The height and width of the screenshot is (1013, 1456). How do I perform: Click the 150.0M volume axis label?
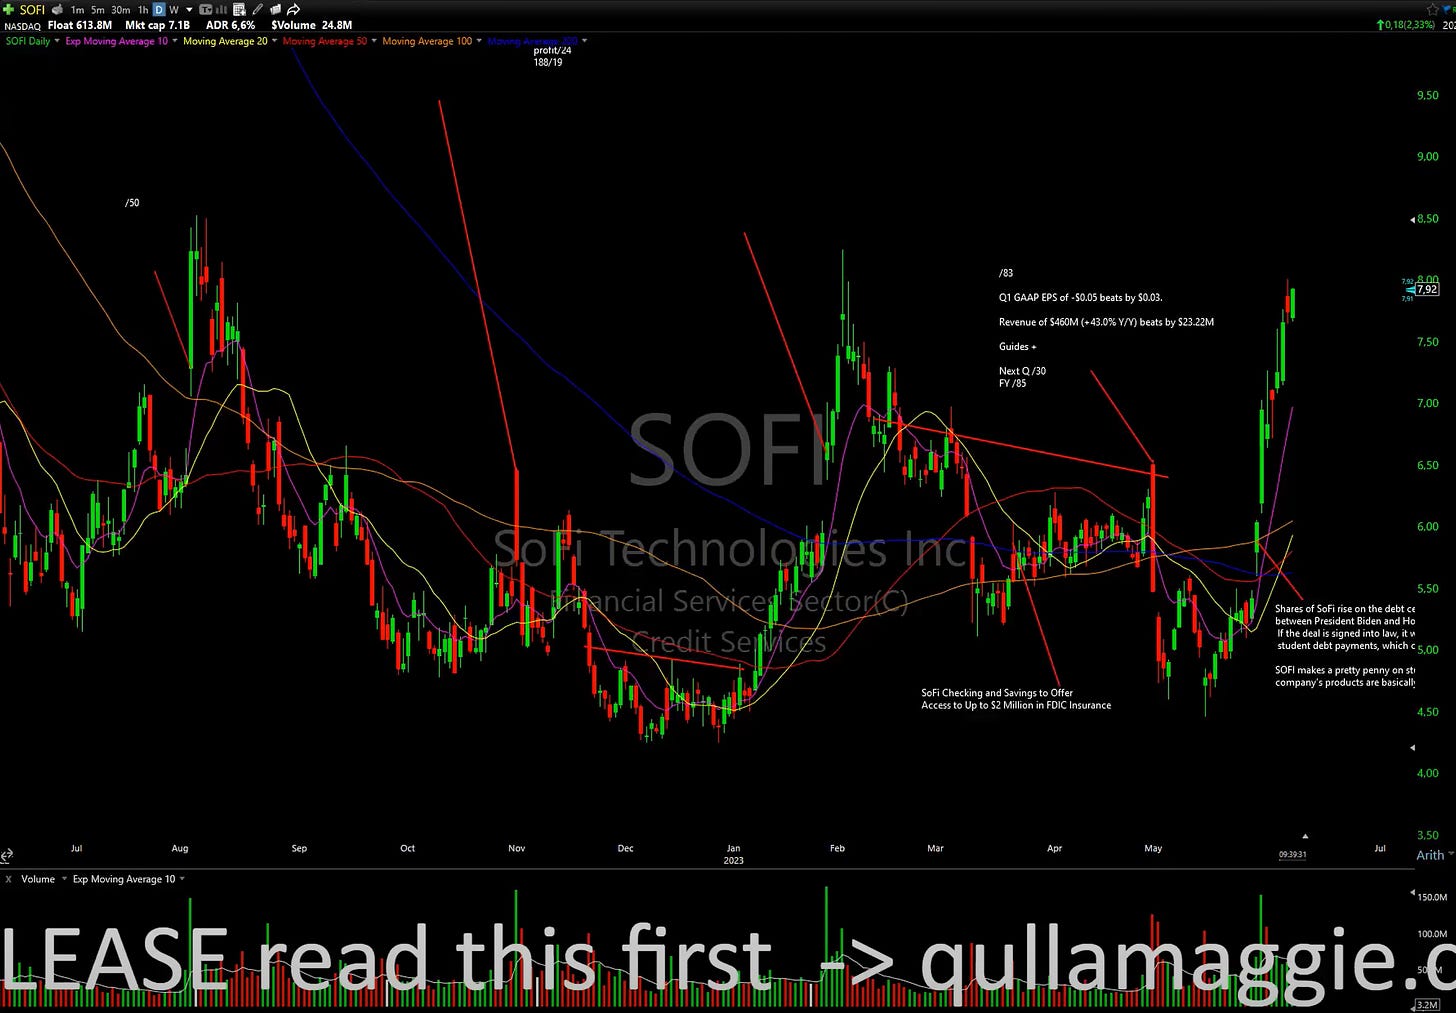1433,897
